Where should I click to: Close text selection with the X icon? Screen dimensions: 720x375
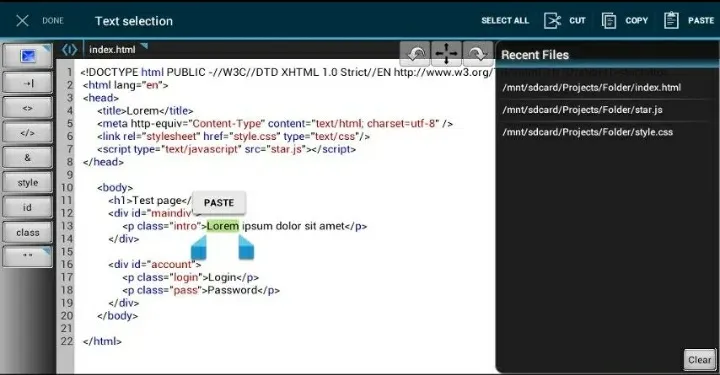click(x=22, y=21)
